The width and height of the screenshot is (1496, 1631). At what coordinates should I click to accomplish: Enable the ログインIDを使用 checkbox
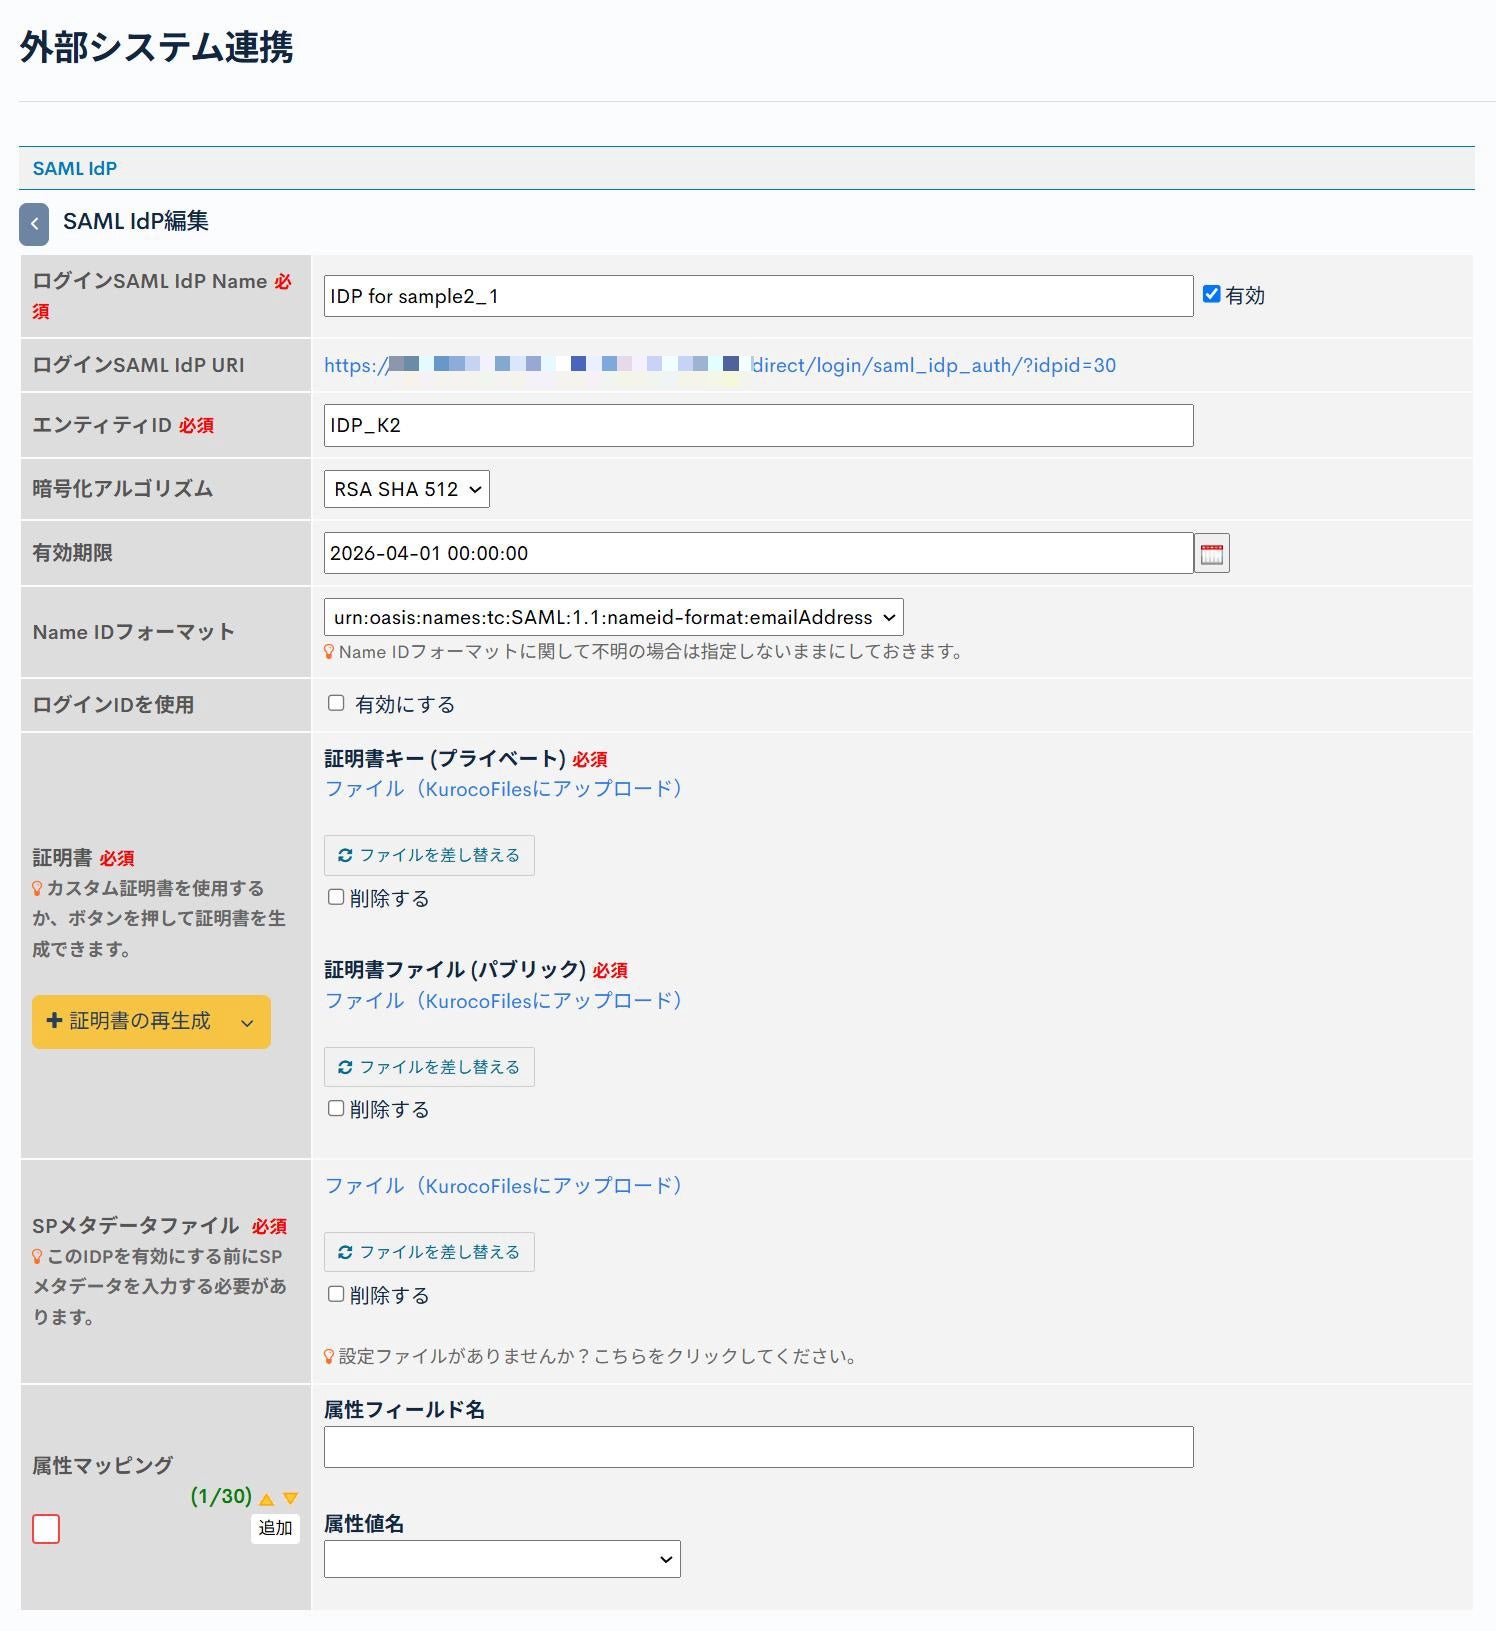pos(336,704)
